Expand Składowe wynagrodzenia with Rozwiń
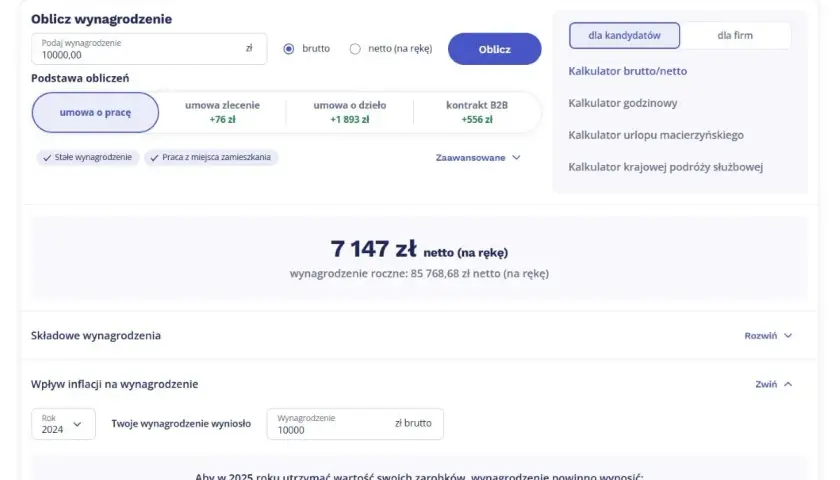 tap(768, 336)
